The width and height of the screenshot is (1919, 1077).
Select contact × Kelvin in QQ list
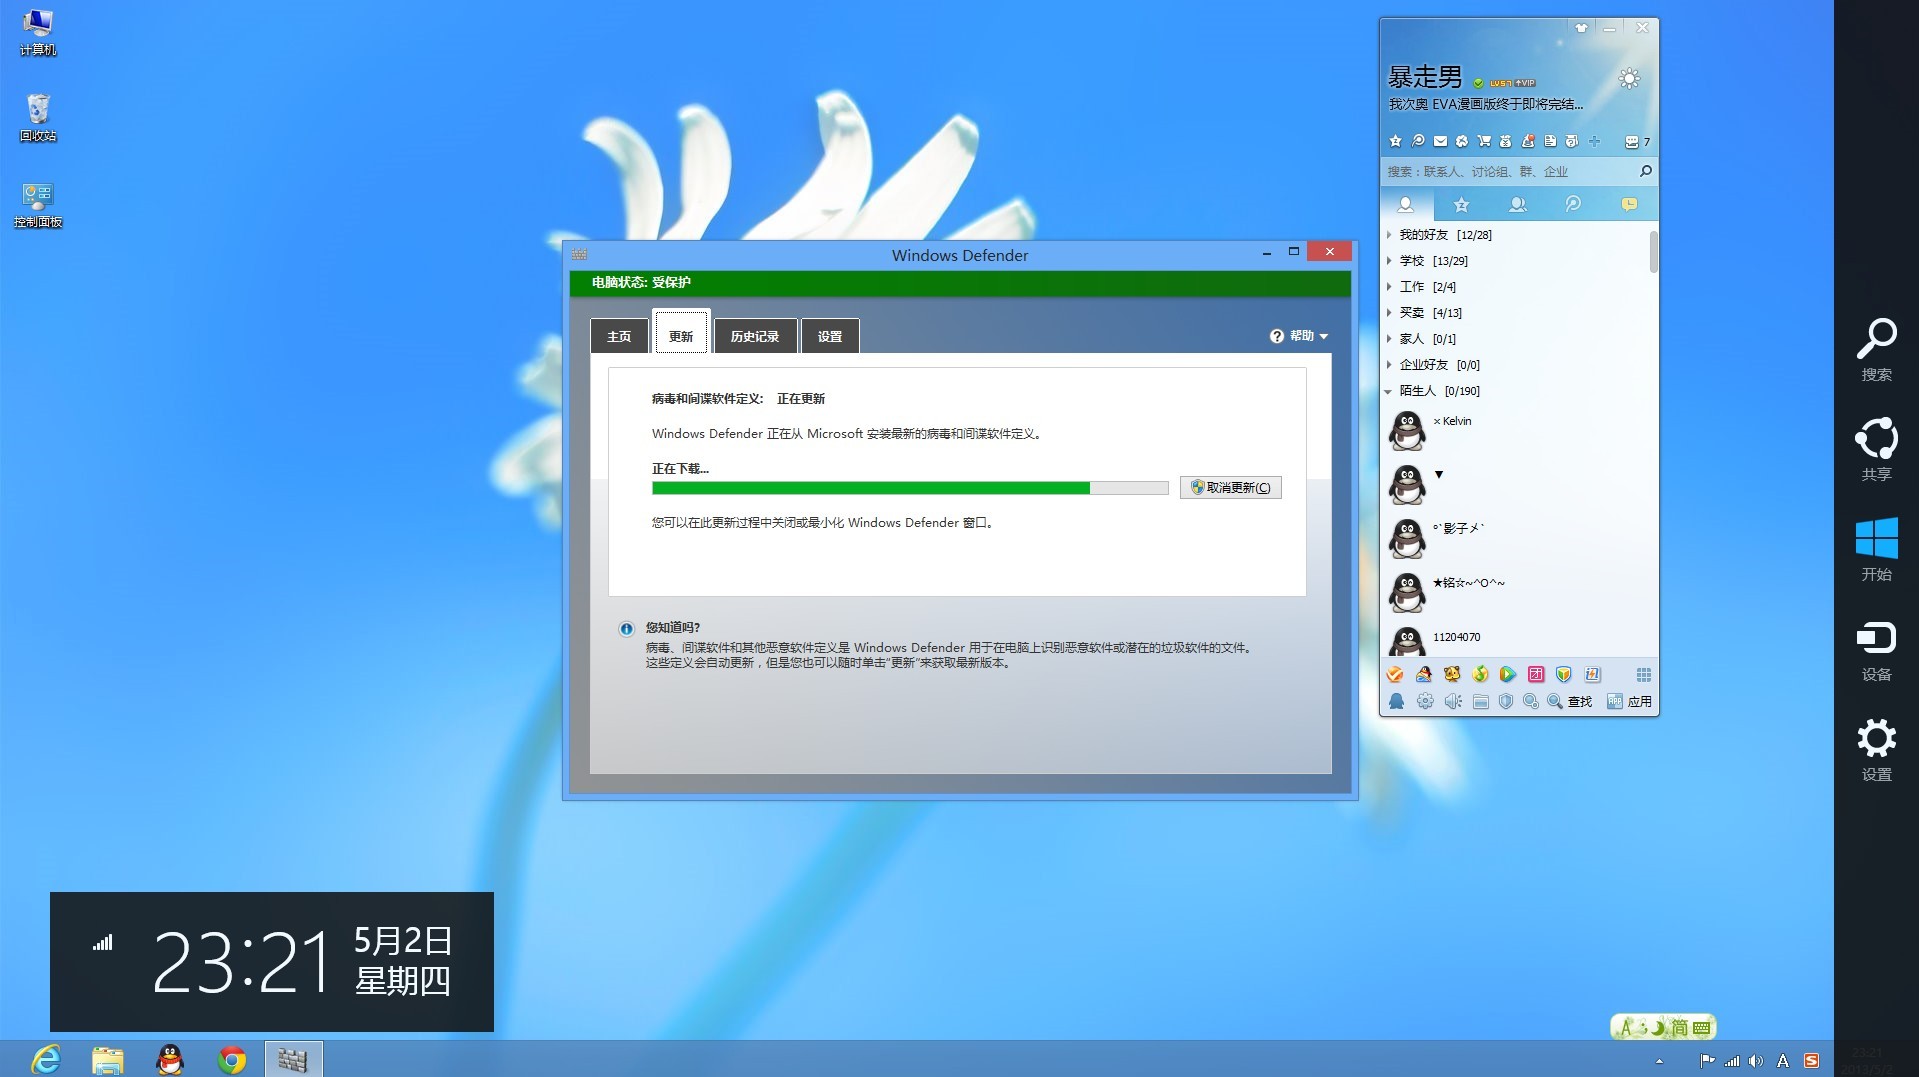1514,430
